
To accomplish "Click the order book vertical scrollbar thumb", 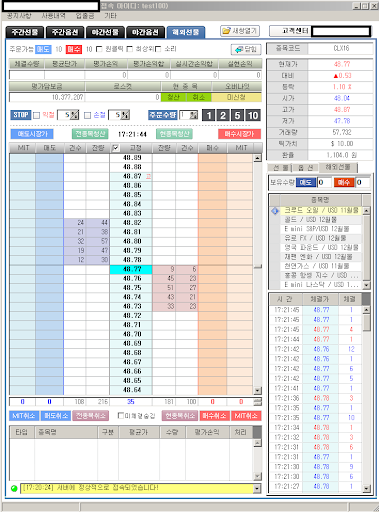I will [257, 266].
